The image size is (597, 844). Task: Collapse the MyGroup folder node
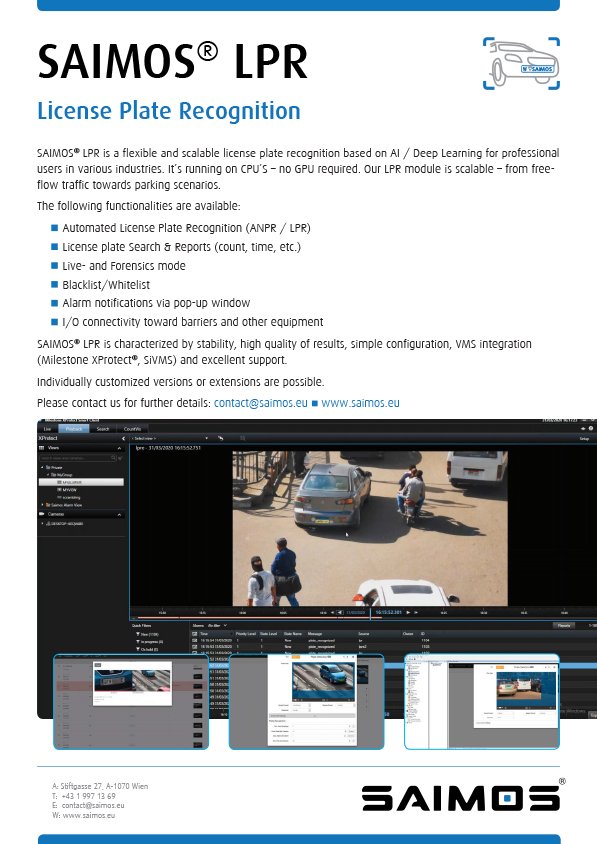pyautogui.click(x=48, y=475)
